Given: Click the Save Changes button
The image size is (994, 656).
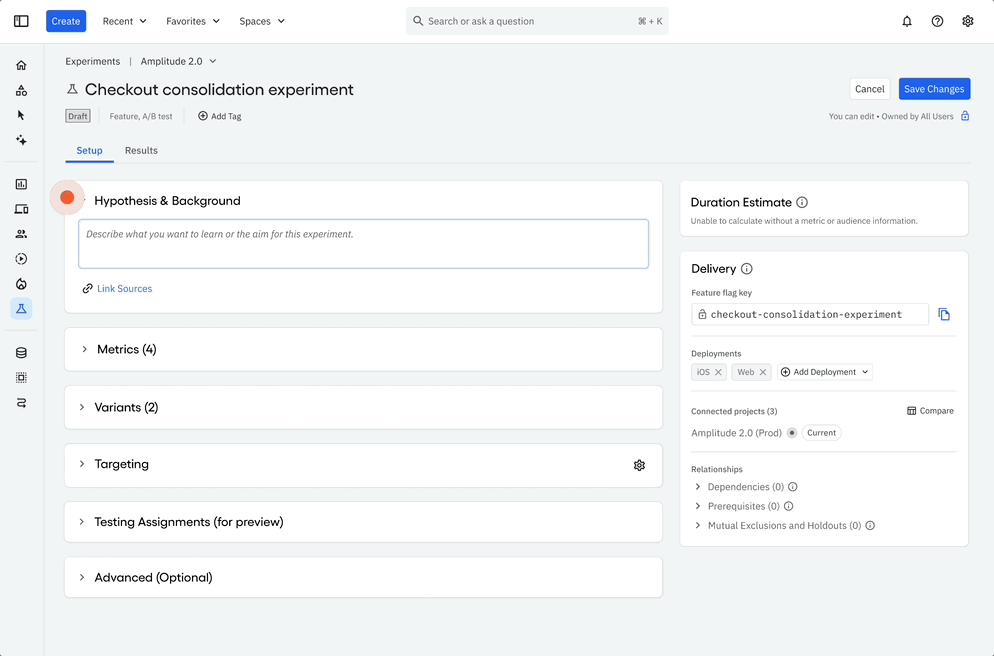Looking at the screenshot, I should click(933, 89).
